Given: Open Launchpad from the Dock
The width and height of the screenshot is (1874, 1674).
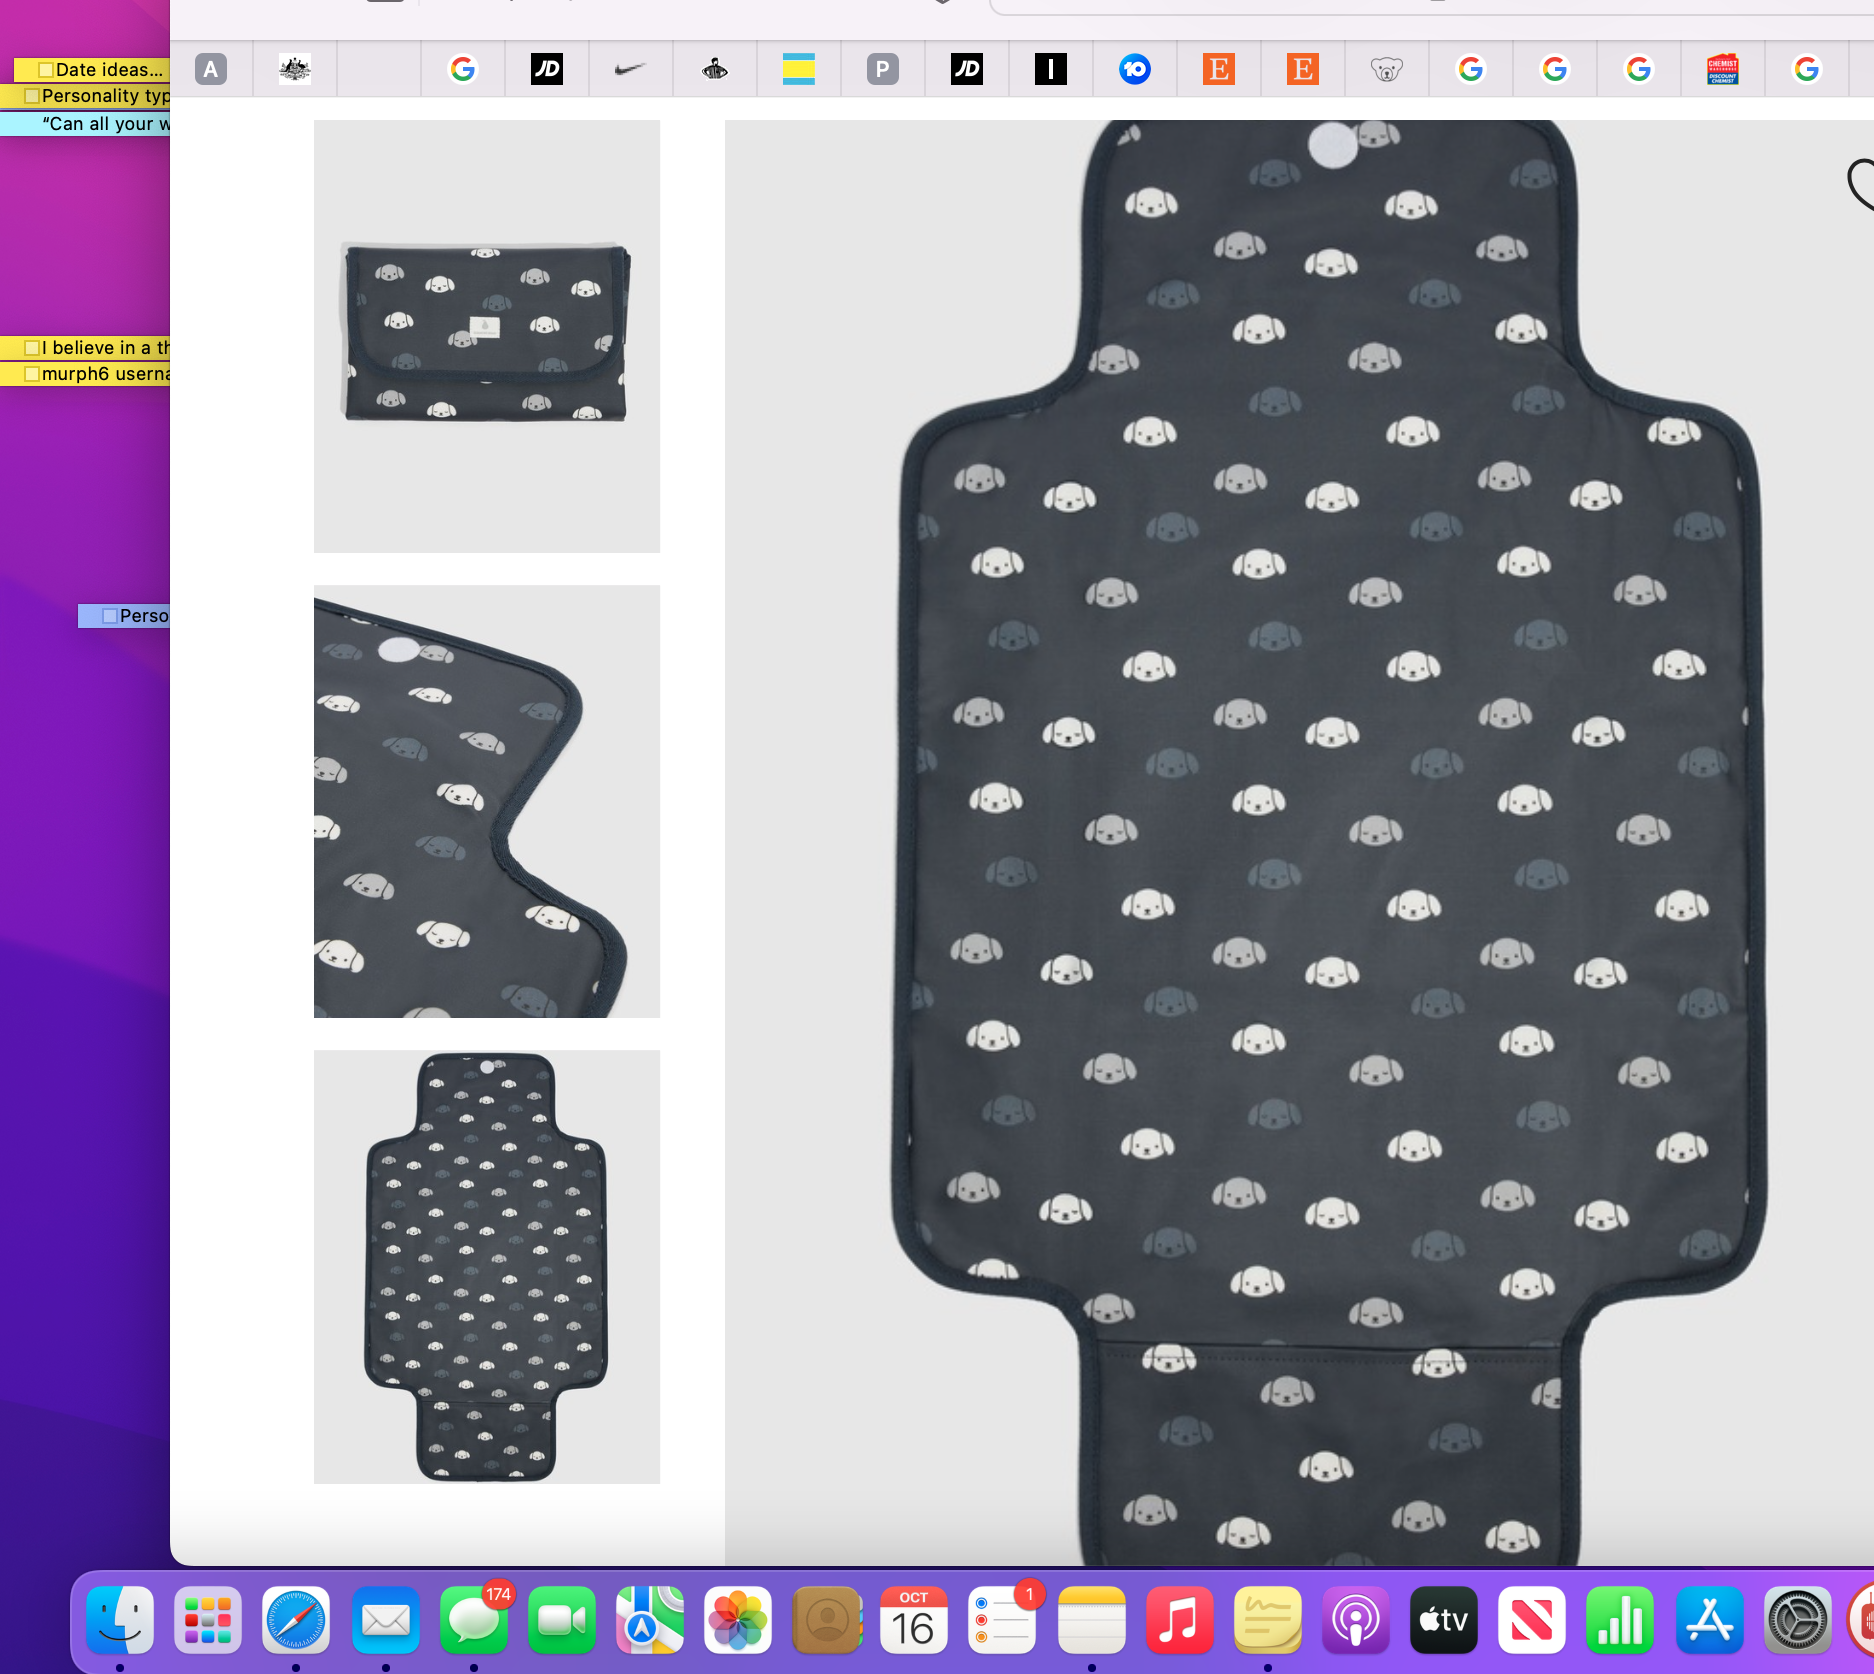Looking at the screenshot, I should [x=208, y=1620].
